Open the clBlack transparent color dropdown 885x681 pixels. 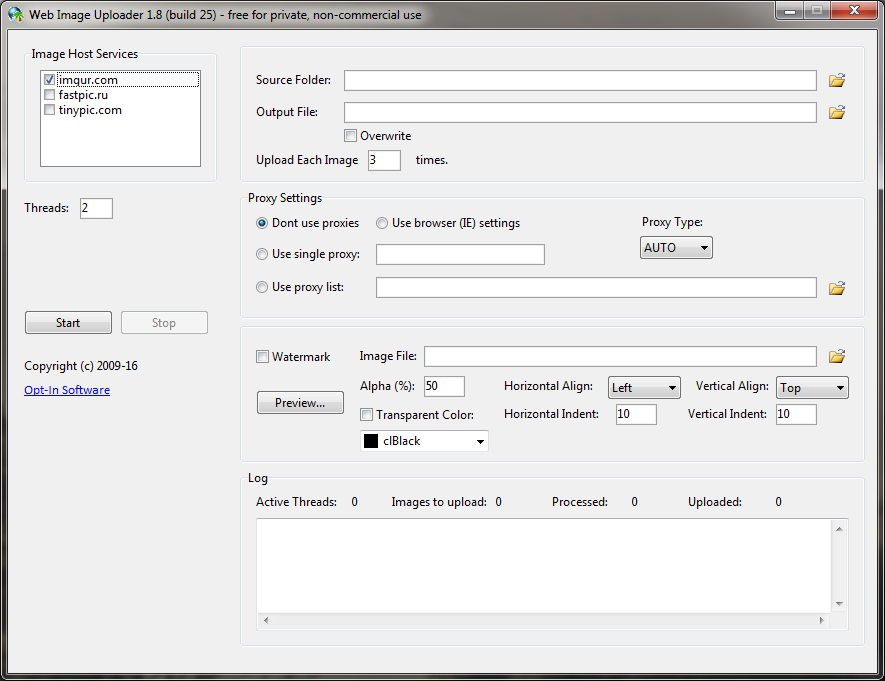(424, 441)
